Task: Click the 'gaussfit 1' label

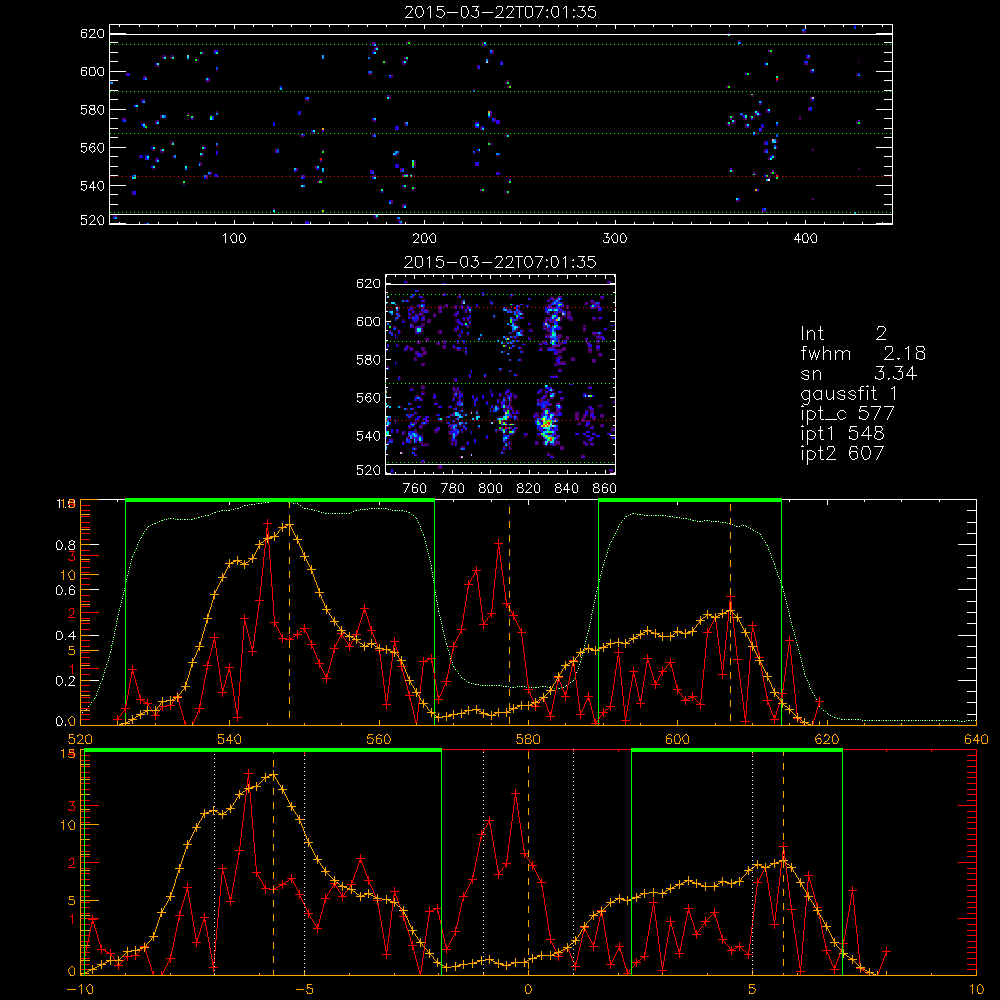Action: (849, 393)
